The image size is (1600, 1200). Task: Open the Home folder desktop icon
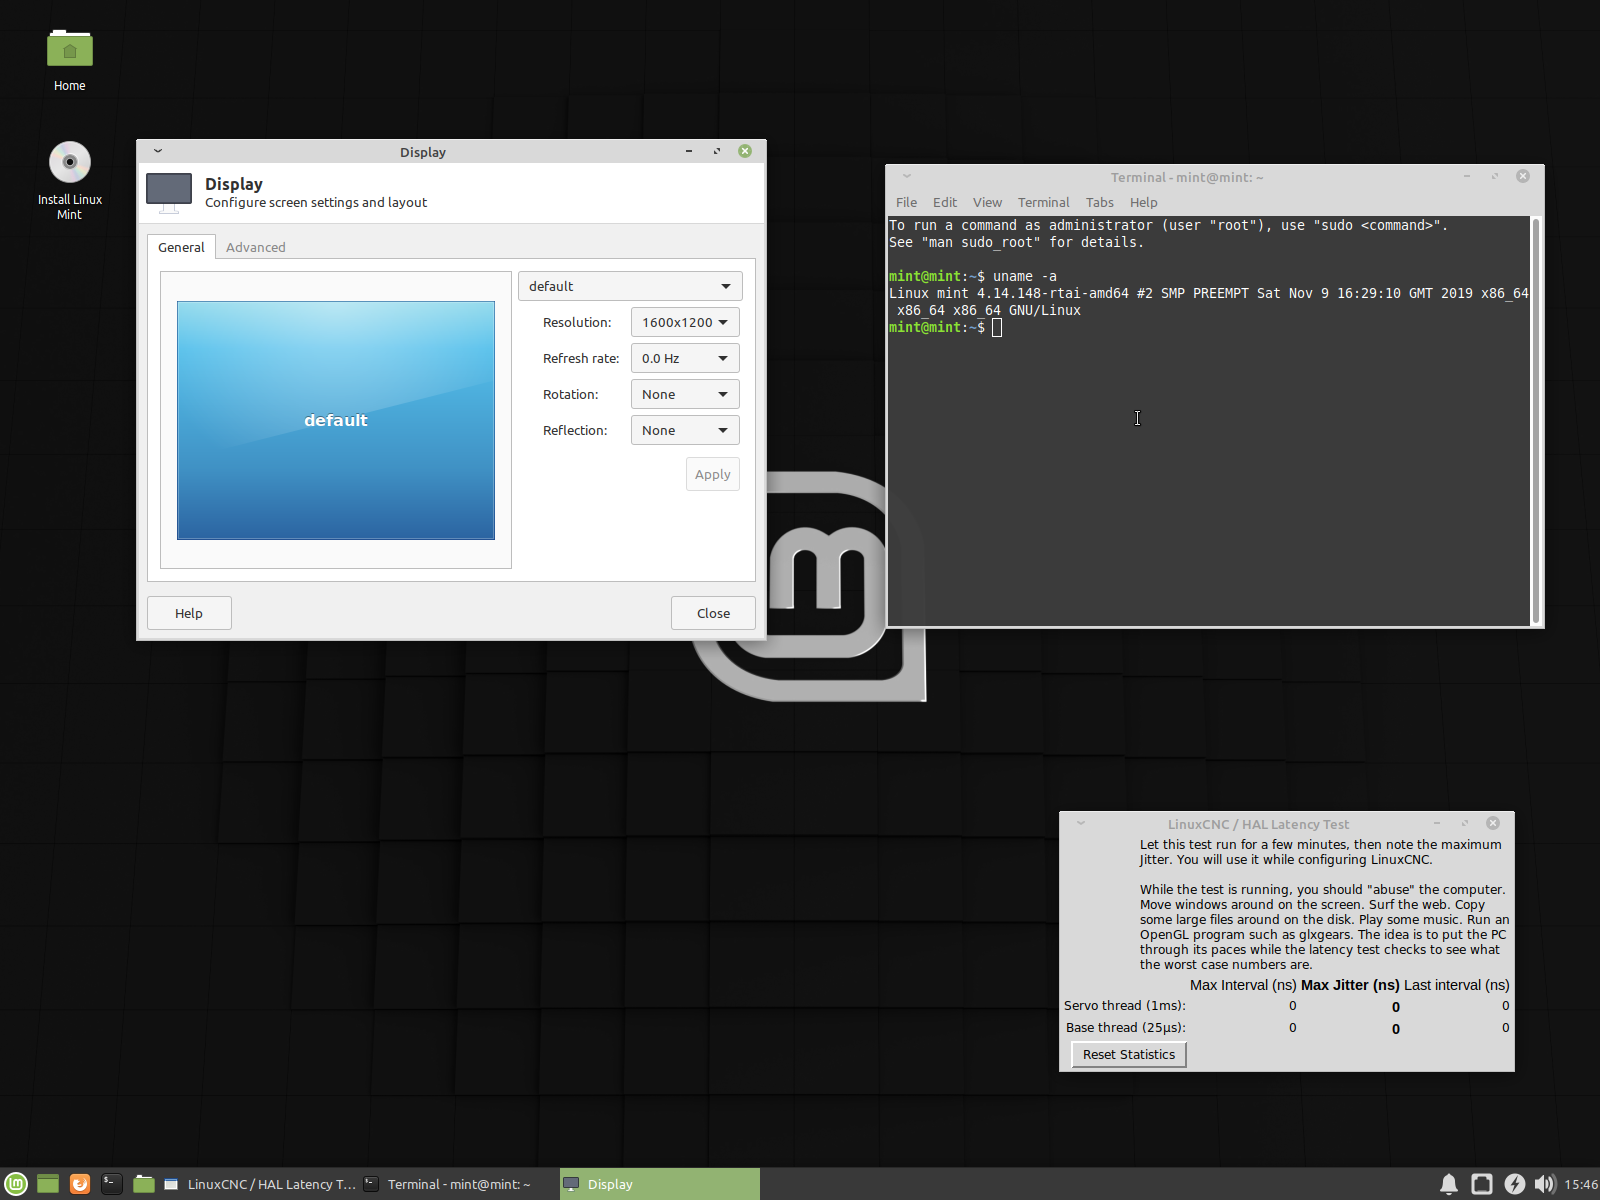[69, 60]
